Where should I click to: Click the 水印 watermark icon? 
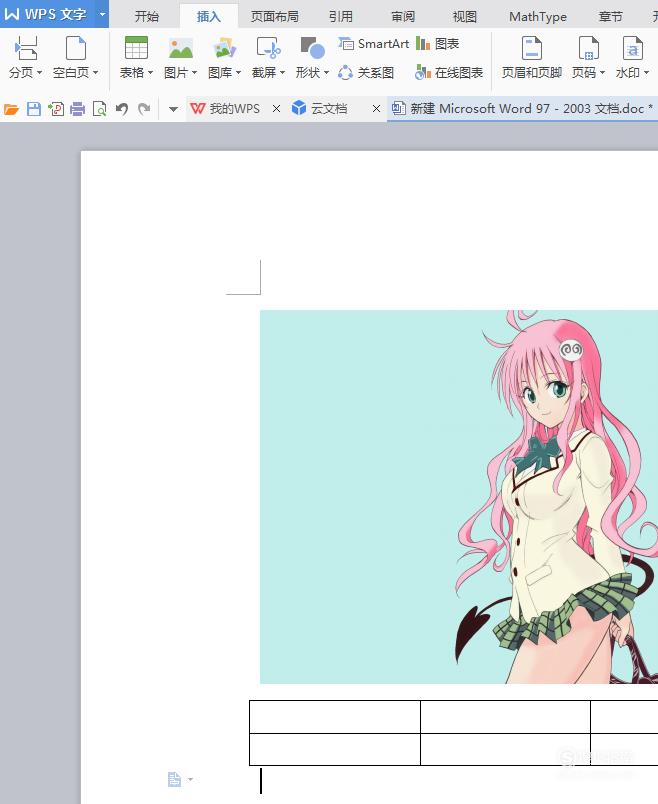[x=632, y=49]
